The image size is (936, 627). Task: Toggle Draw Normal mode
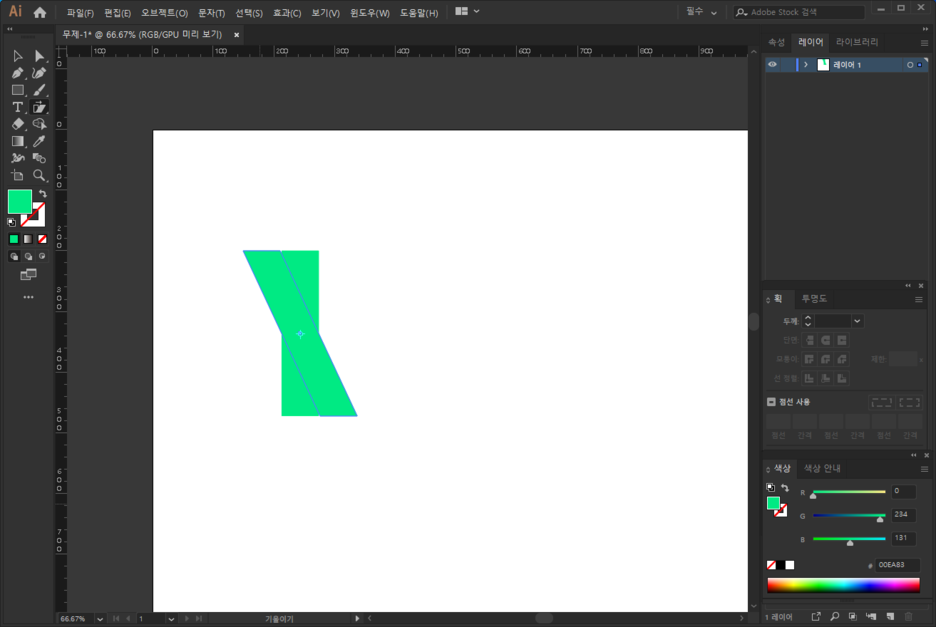(x=14, y=257)
